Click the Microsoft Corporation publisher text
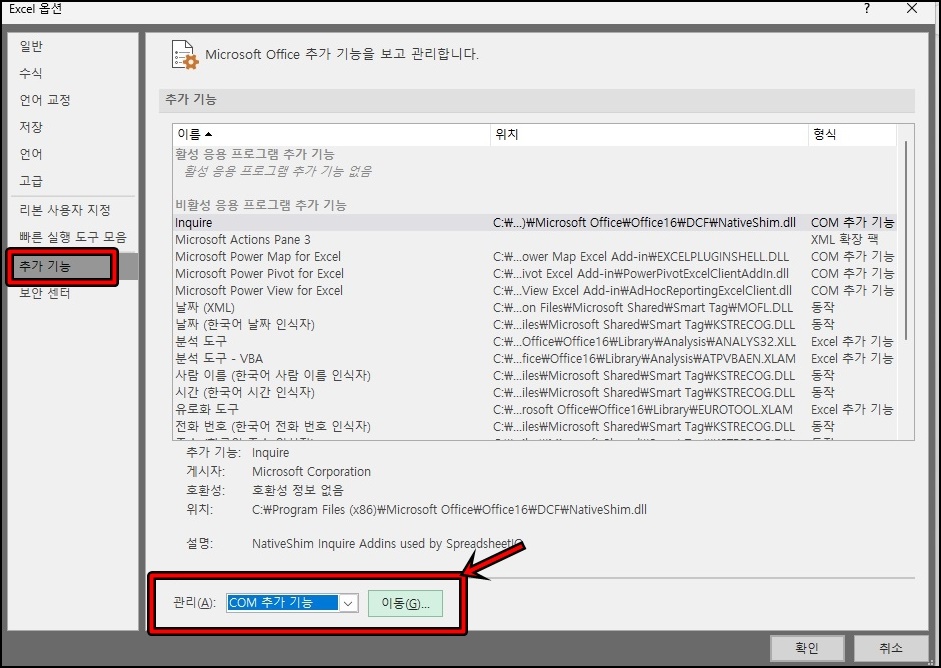The width and height of the screenshot is (941, 668). point(311,472)
